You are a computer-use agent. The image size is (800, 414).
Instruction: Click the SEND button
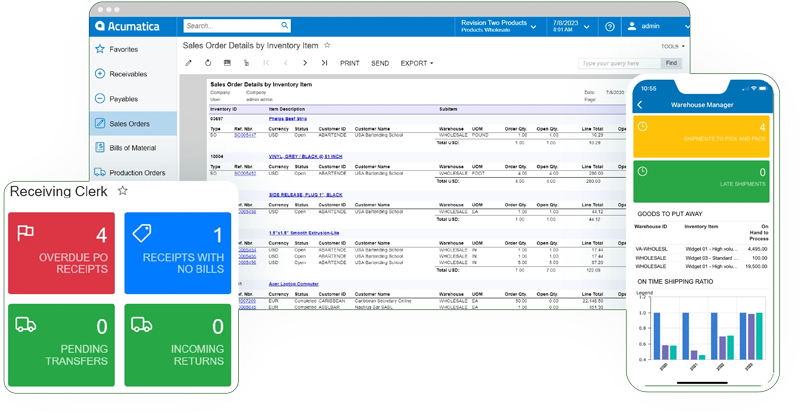380,63
